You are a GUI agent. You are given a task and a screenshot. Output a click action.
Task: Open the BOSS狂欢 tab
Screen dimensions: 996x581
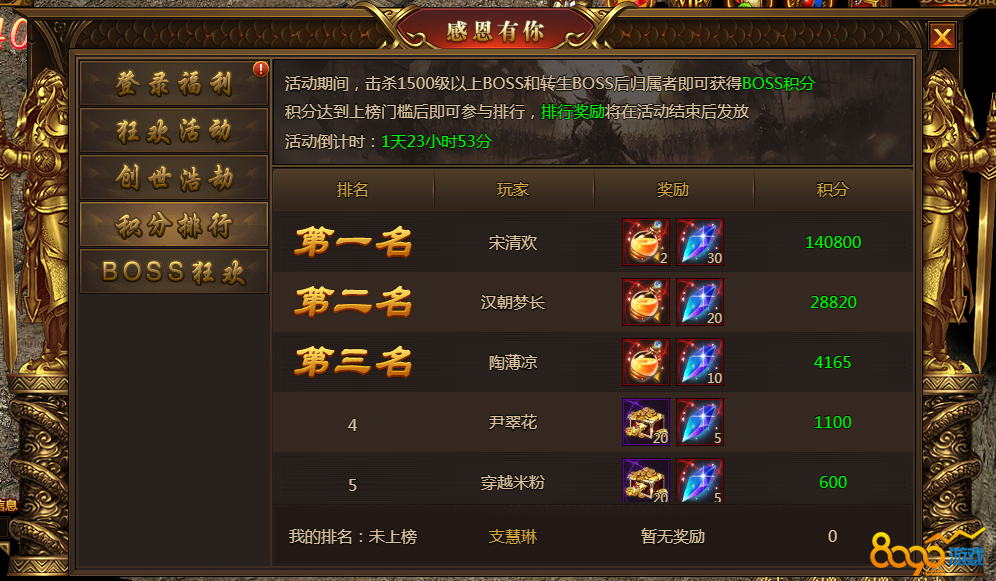click(x=174, y=271)
